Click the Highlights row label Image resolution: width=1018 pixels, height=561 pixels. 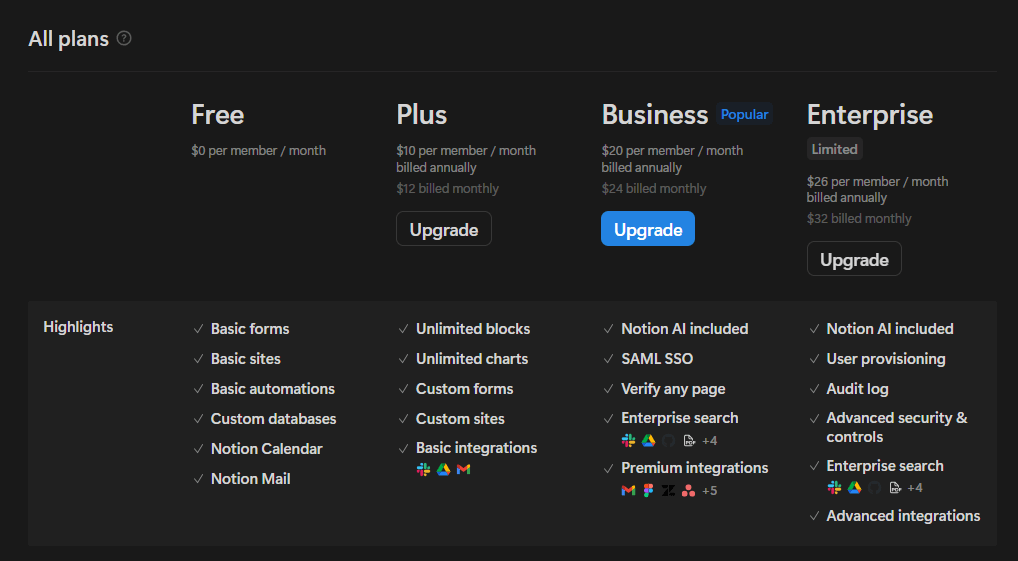[78, 327]
